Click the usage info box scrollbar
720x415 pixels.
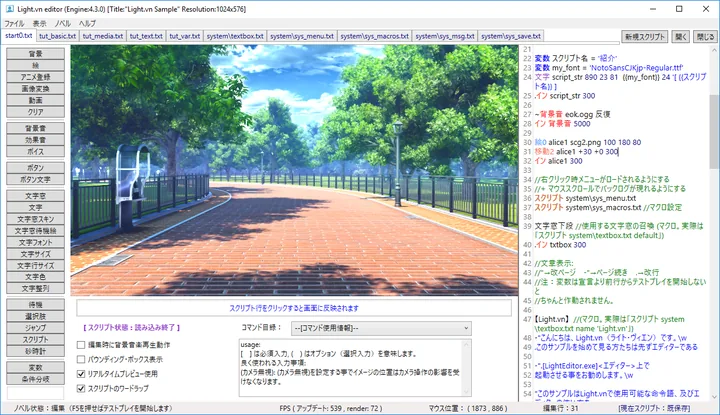466,368
